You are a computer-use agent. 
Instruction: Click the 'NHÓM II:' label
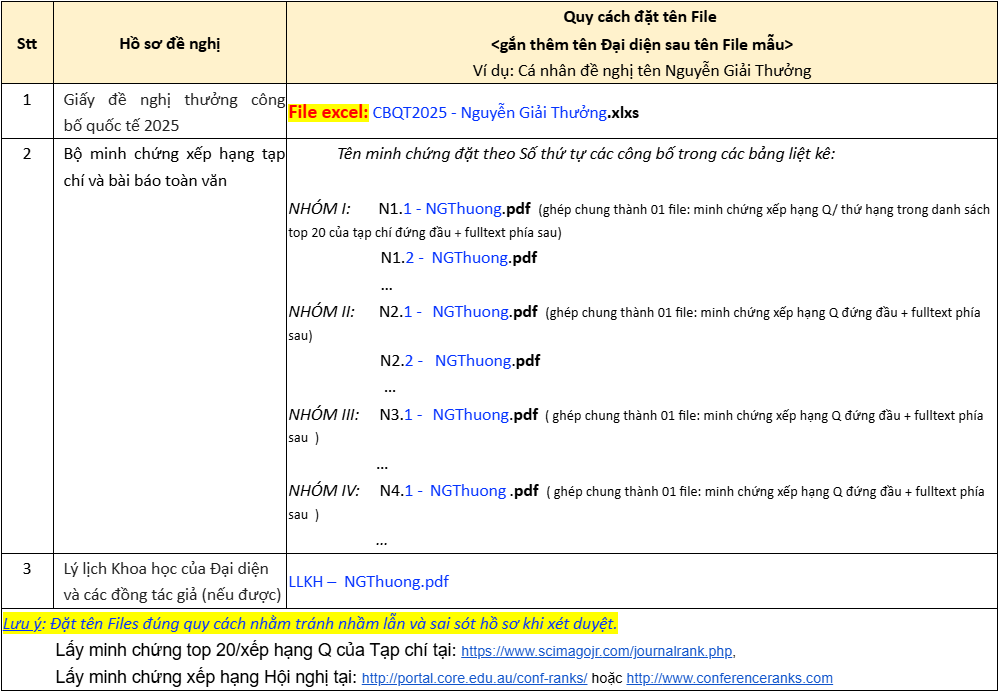321,312
